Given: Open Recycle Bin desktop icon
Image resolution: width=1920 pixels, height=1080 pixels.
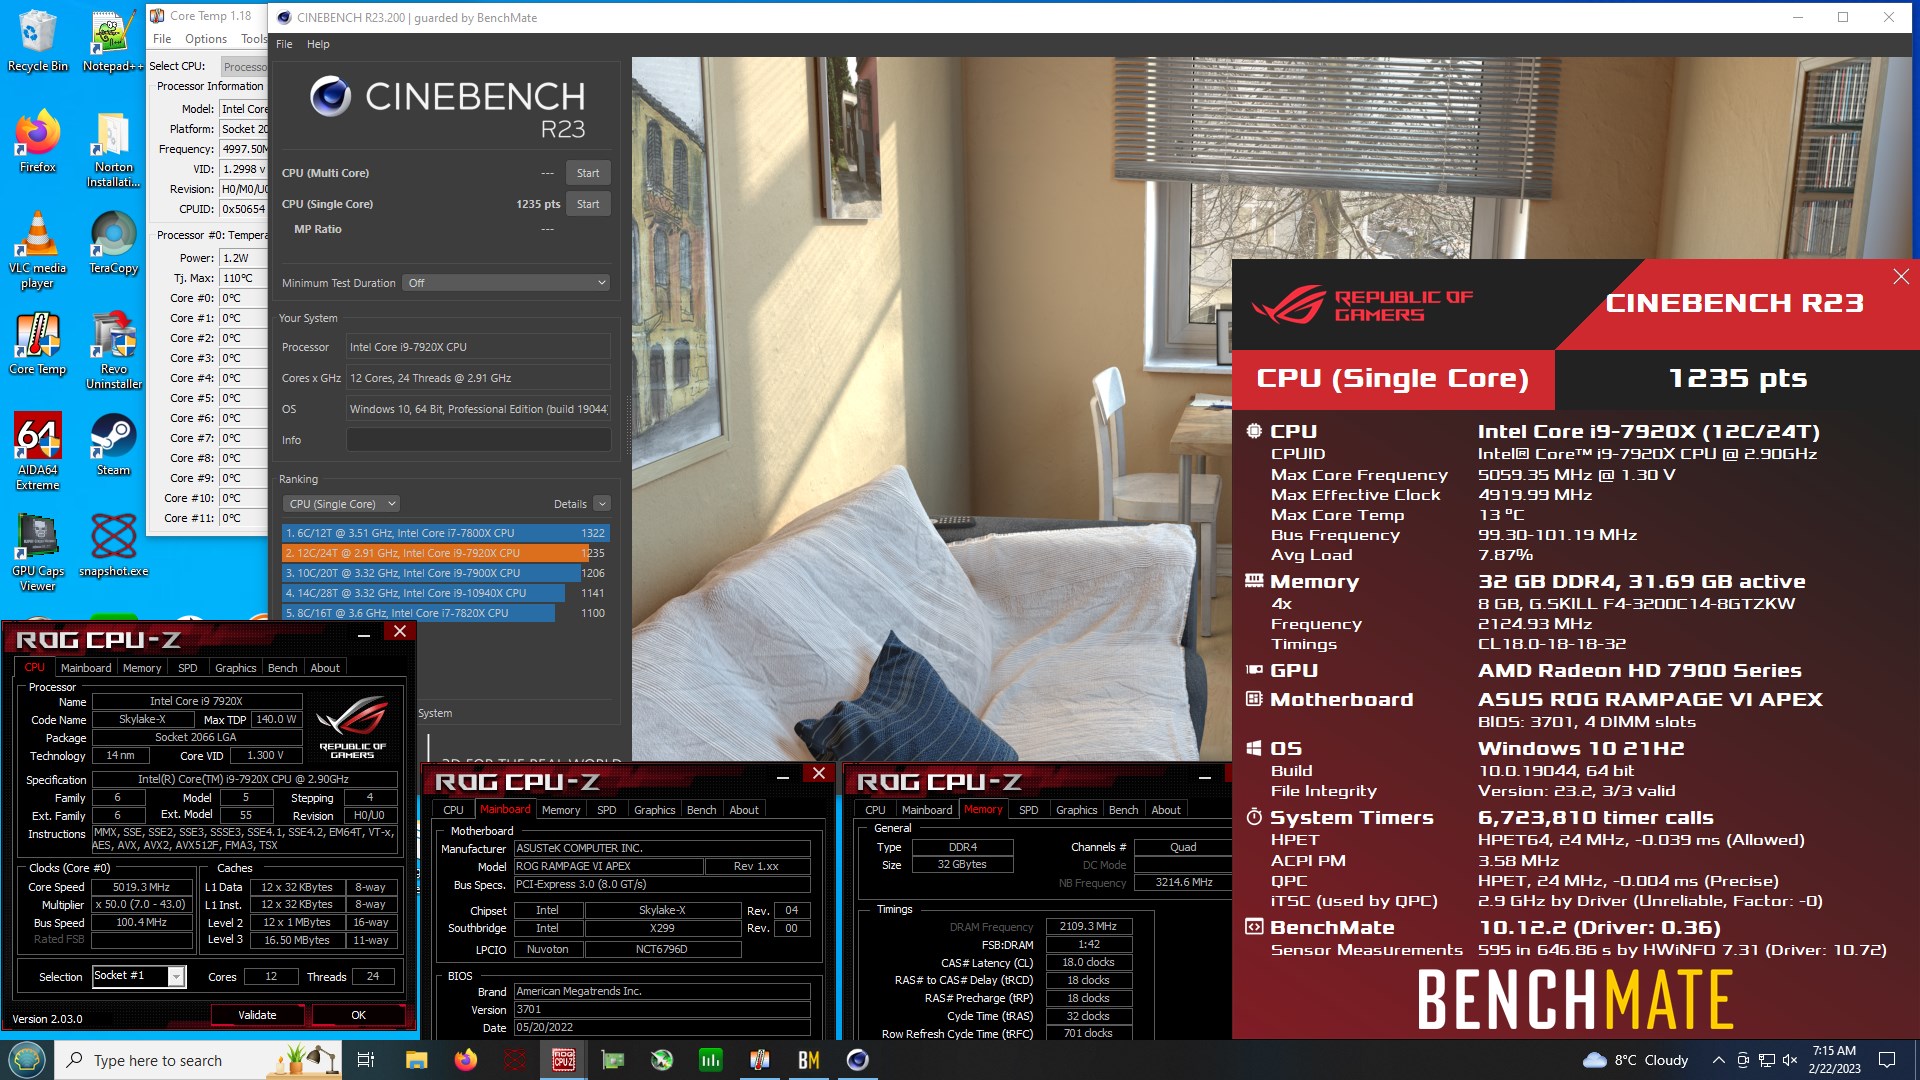Looking at the screenshot, I should (37, 41).
